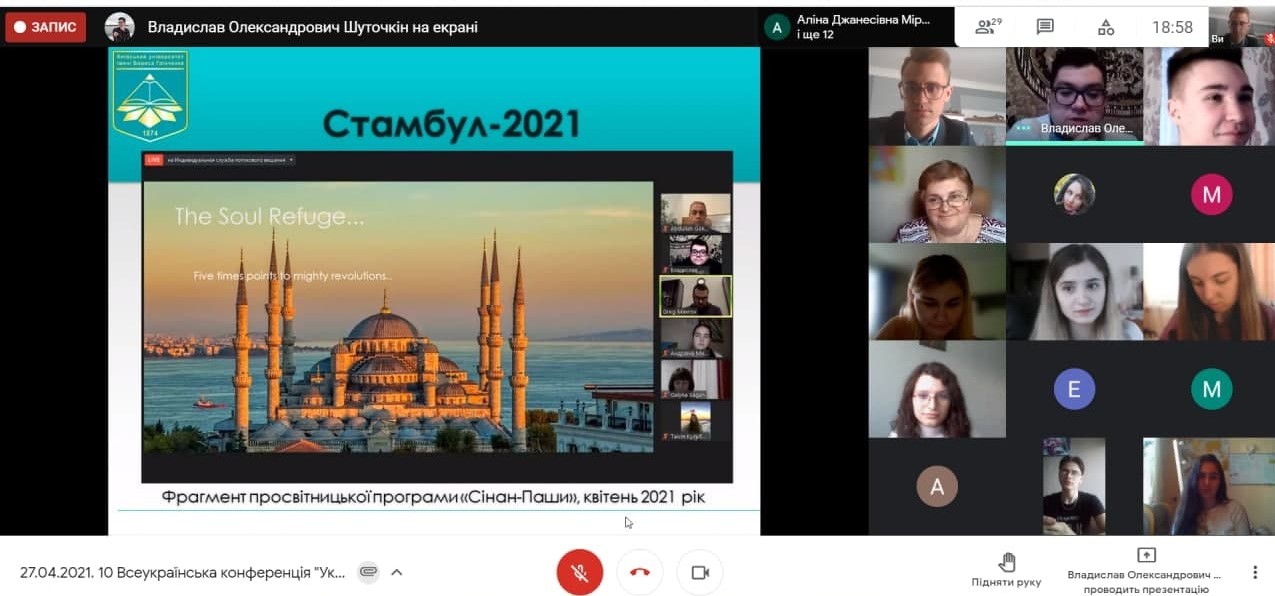Open the participants list icon
Image resolution: width=1275 pixels, height=596 pixels.
[x=987, y=27]
